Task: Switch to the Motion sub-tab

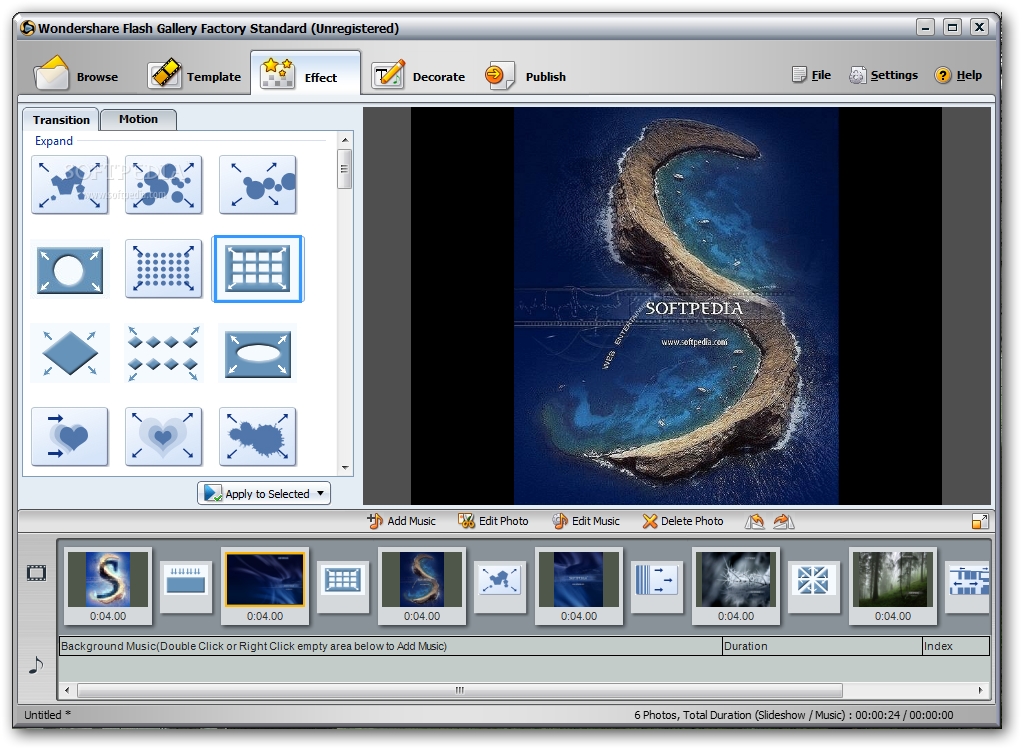Action: tap(138, 119)
